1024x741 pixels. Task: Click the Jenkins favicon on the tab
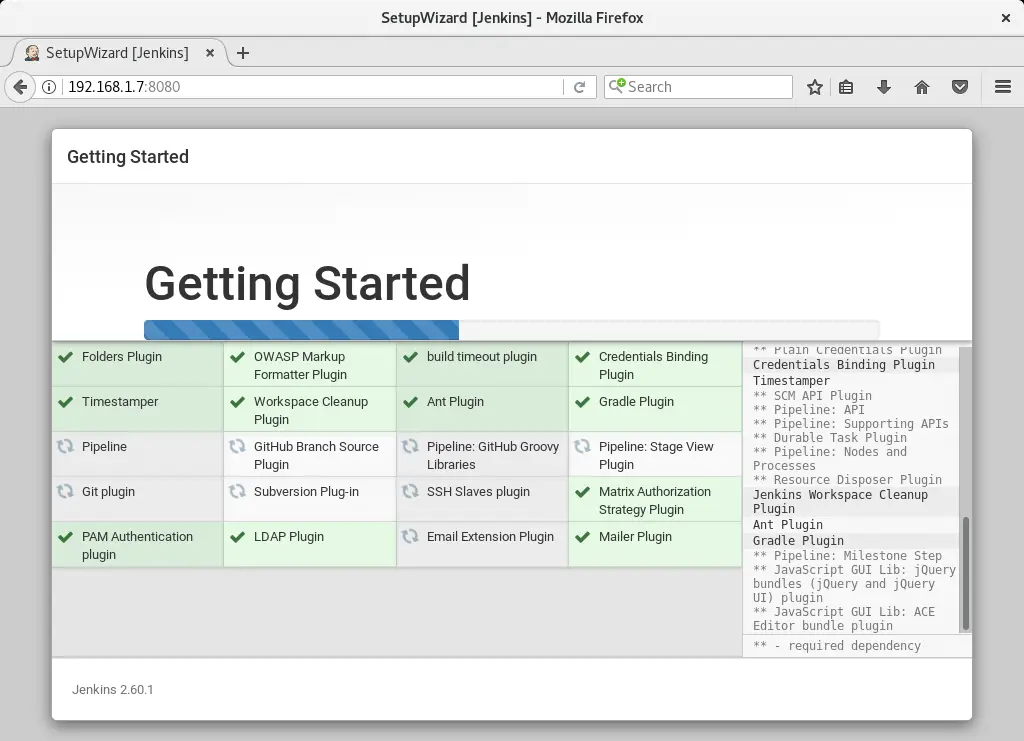tap(32, 53)
